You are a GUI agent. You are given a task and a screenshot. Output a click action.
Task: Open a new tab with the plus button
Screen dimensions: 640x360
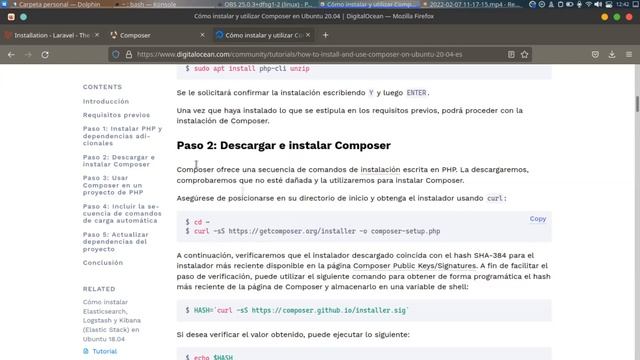325,35
